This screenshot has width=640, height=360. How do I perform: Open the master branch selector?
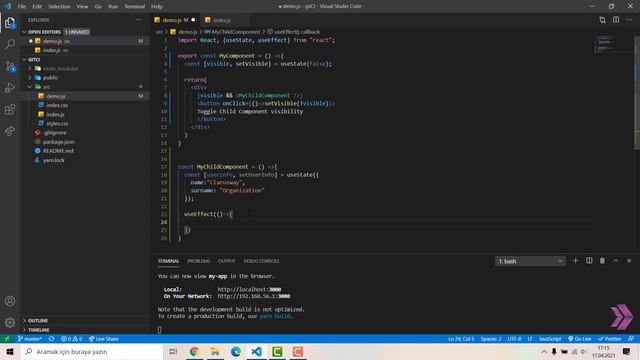[x=29, y=339]
